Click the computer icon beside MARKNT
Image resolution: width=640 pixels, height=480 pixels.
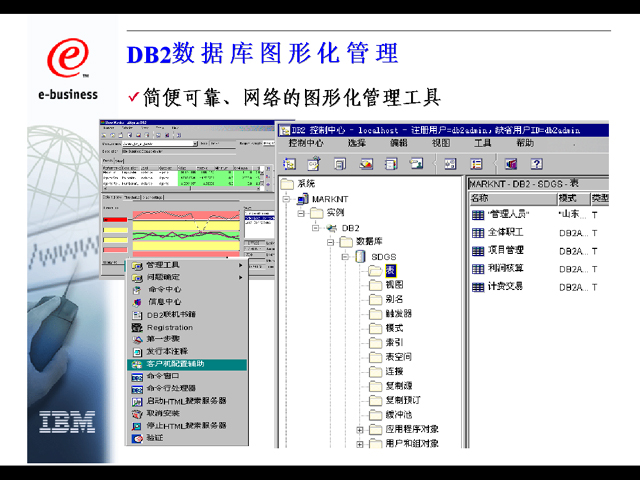(x=302, y=199)
